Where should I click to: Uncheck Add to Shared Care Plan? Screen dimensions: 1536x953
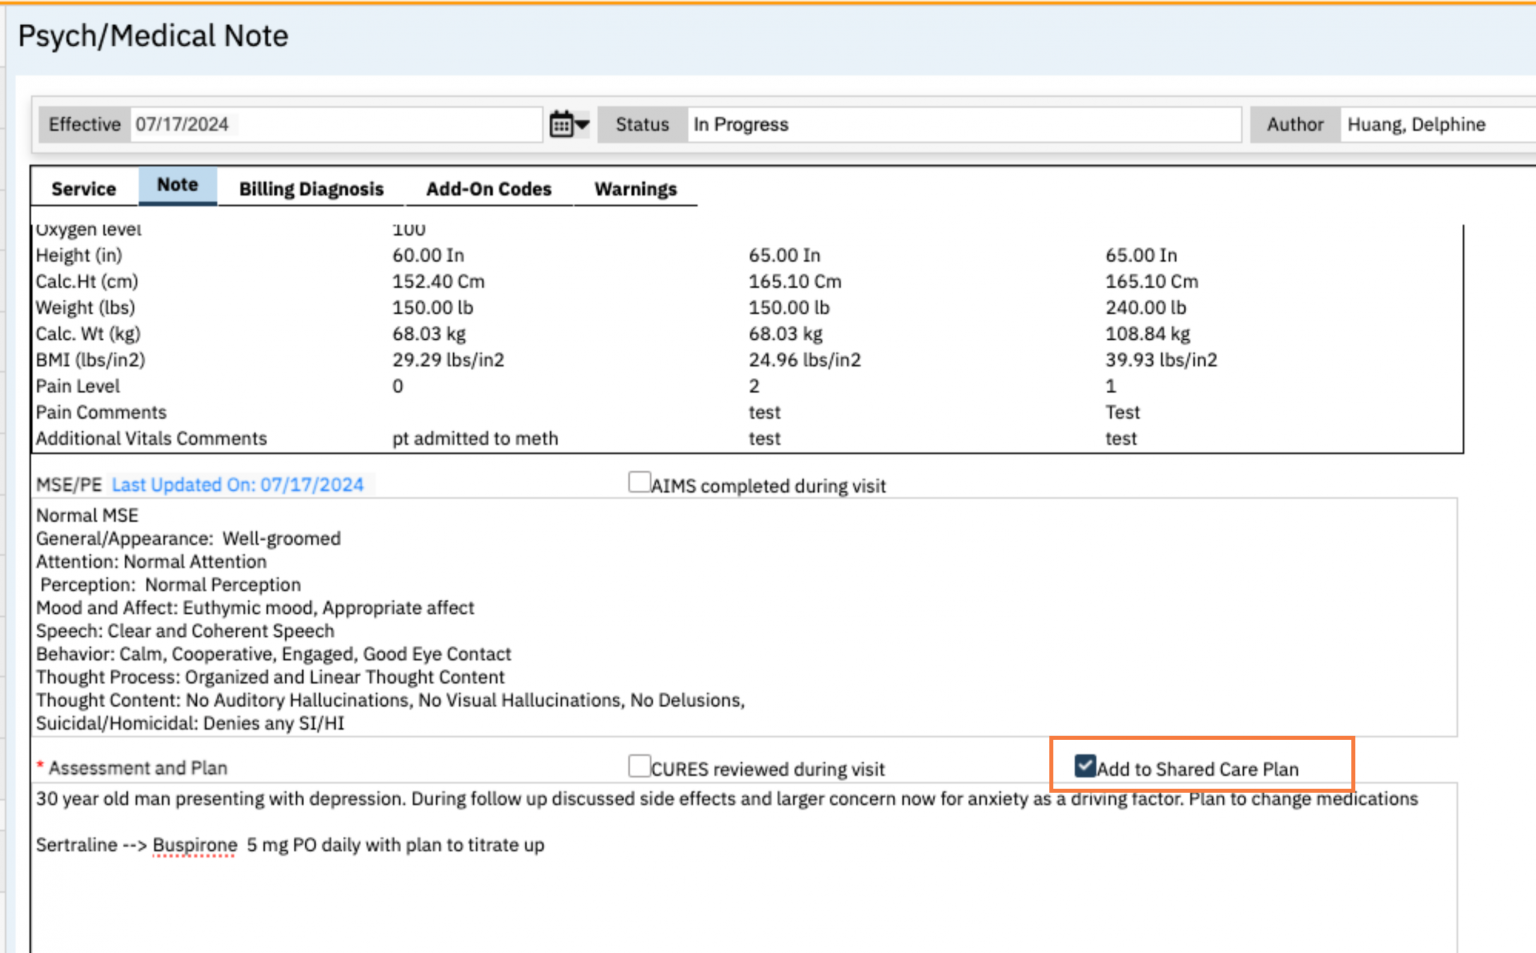(x=1085, y=767)
